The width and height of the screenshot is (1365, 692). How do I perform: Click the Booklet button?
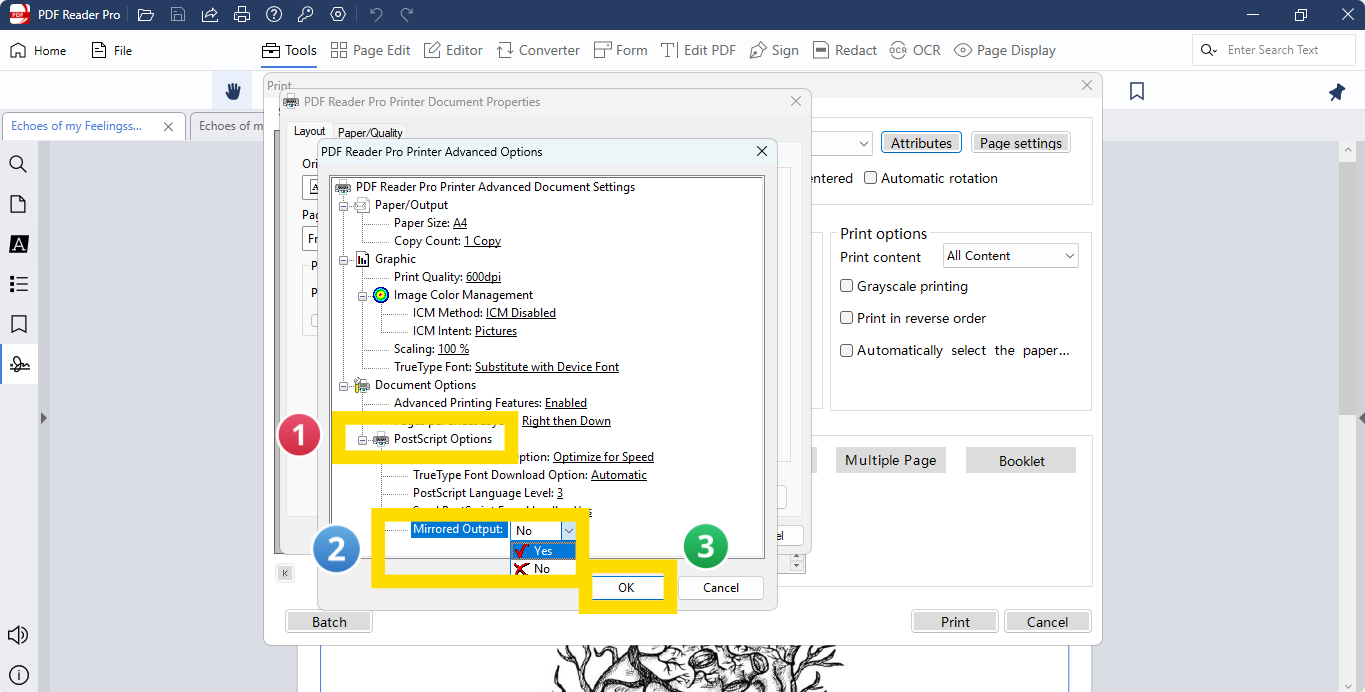(1021, 460)
